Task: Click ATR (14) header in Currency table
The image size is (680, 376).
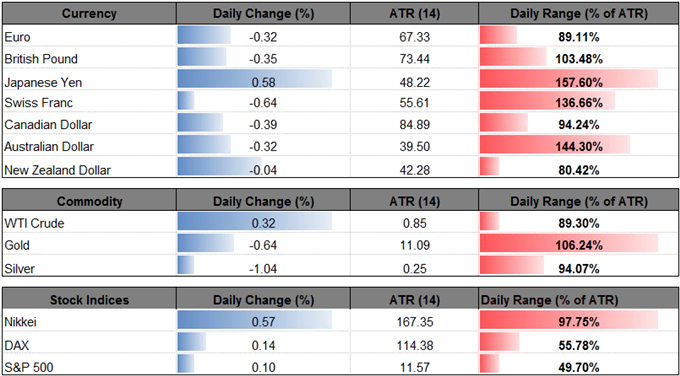Action: [415, 14]
